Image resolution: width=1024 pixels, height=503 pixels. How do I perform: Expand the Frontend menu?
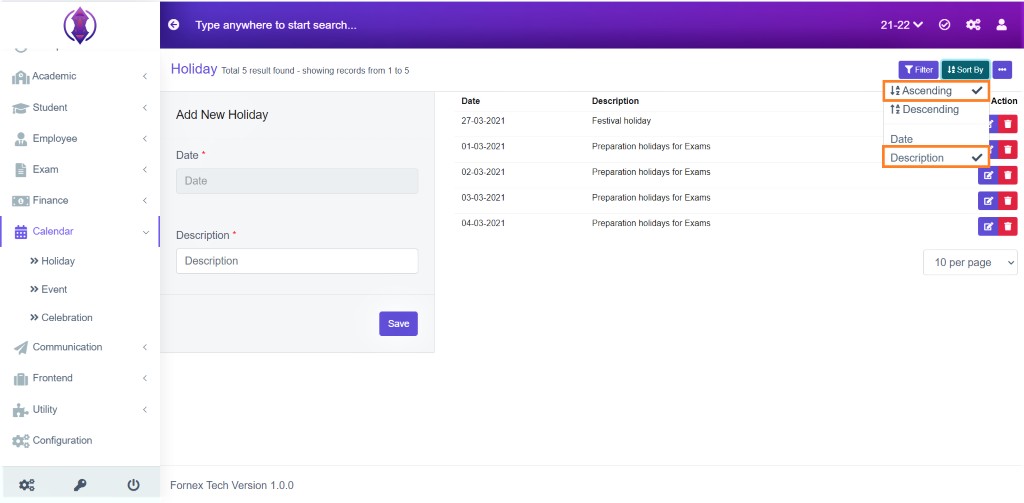point(80,378)
